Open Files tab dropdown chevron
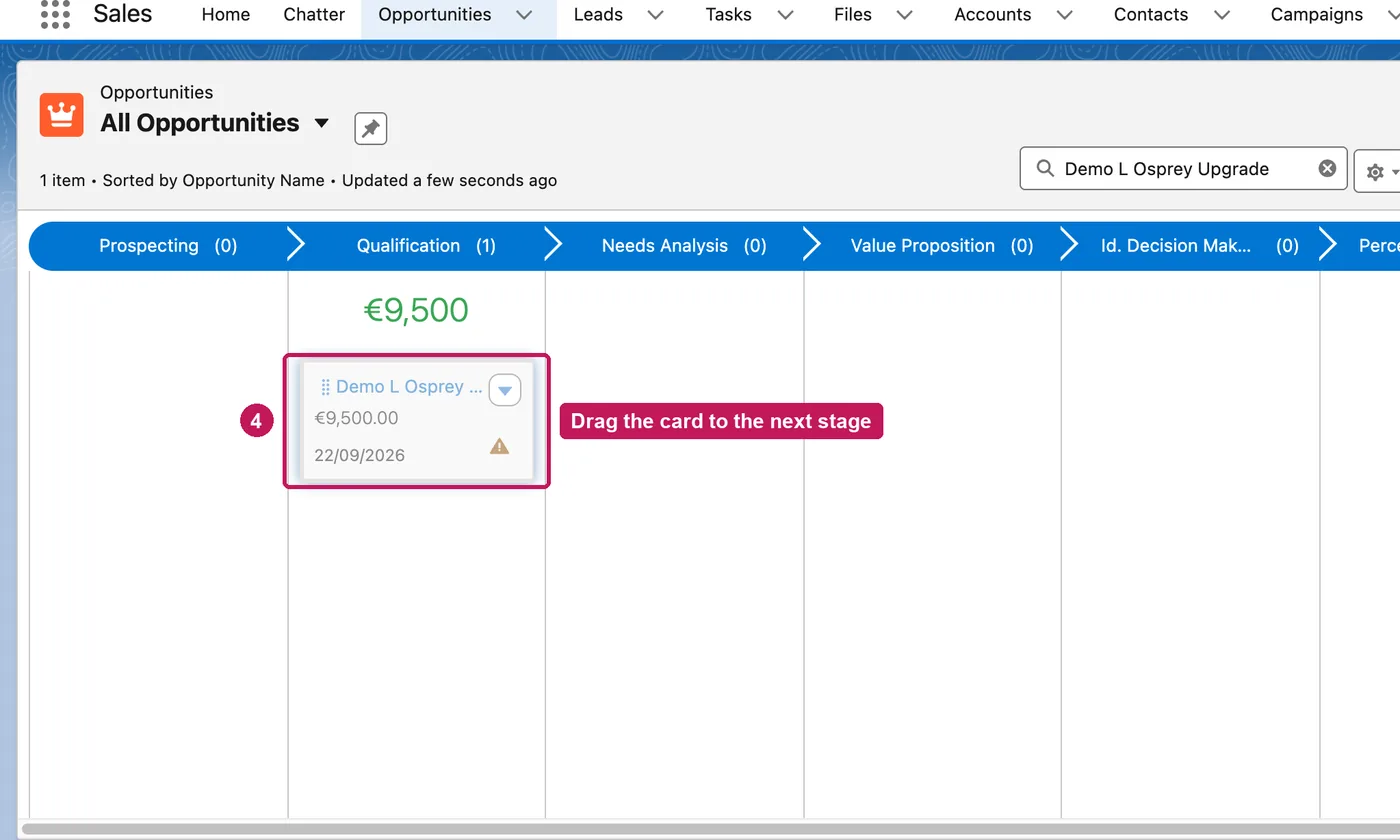 tap(905, 15)
